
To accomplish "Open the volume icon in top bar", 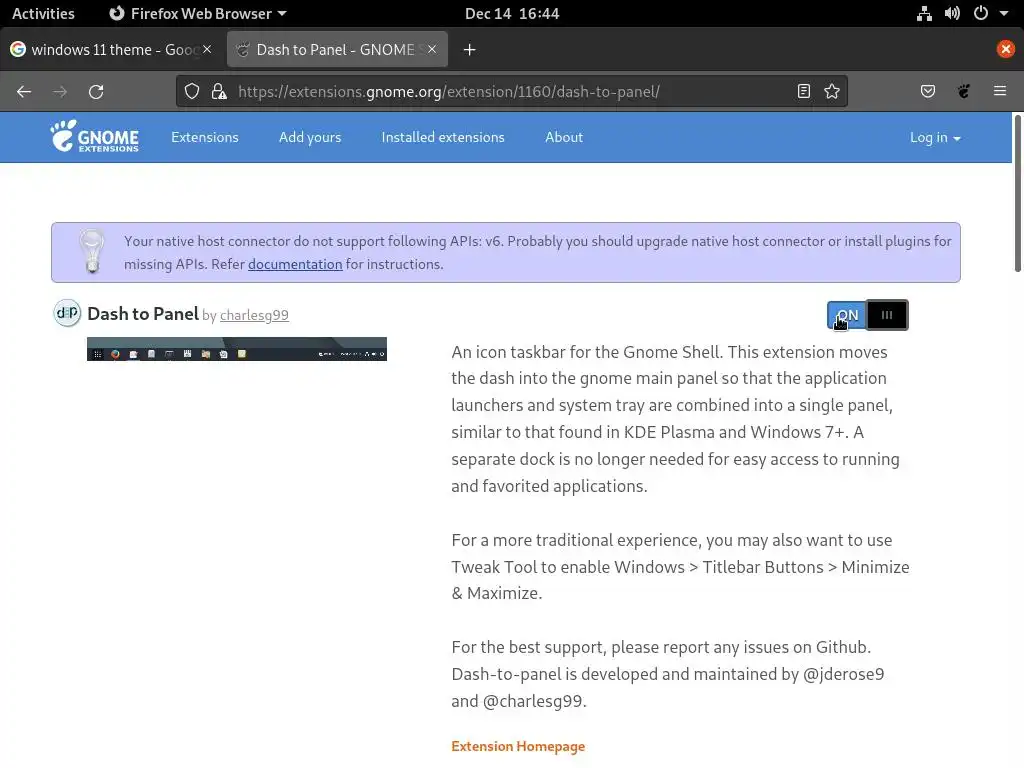I will pyautogui.click(x=952, y=13).
